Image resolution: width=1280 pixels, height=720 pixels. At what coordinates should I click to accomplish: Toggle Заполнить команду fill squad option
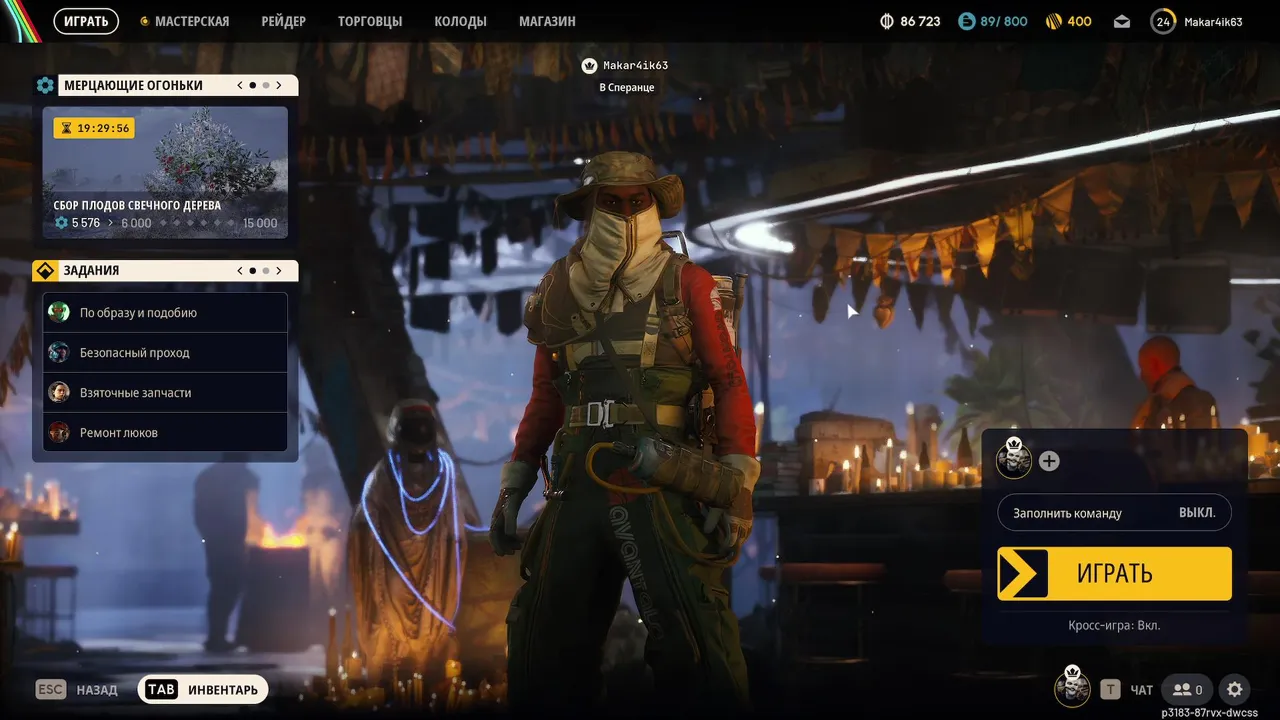[1114, 512]
